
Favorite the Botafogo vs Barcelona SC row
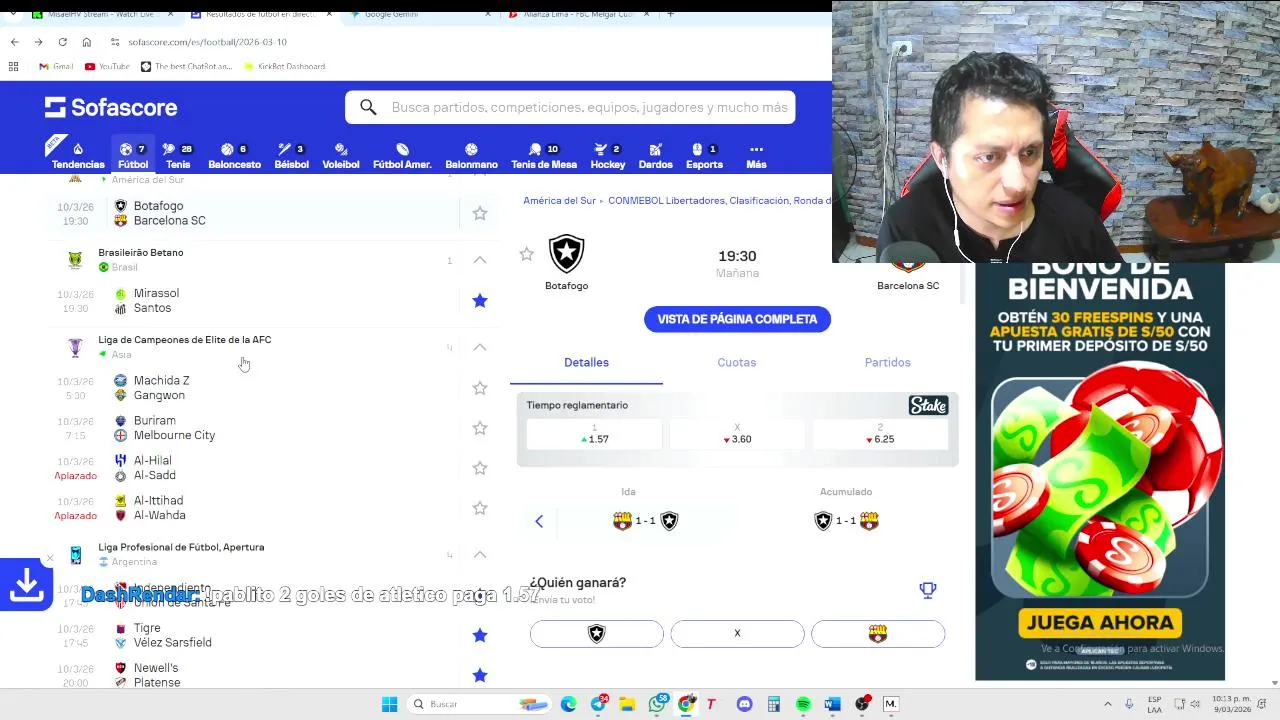click(480, 213)
